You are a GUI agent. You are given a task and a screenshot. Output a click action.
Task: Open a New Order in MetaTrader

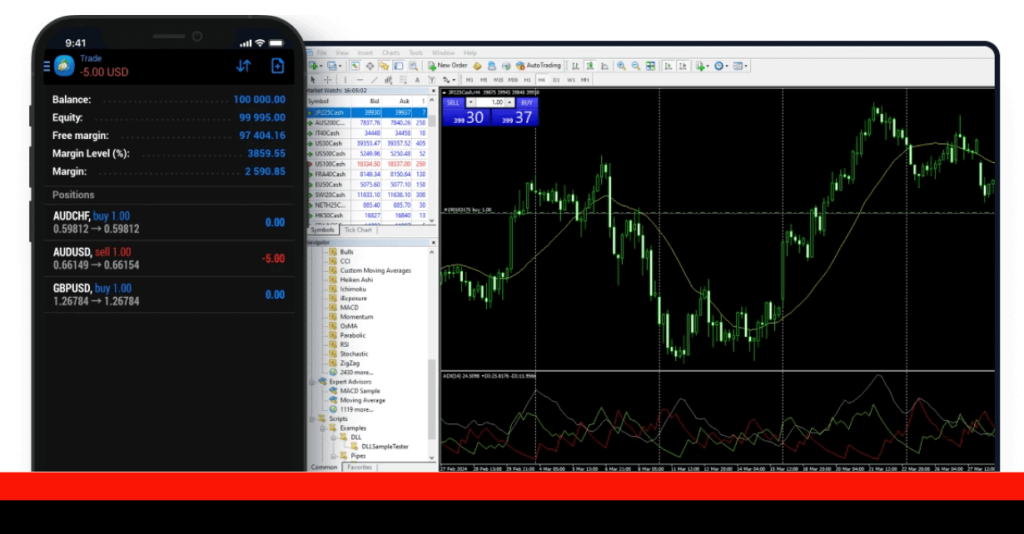(449, 66)
